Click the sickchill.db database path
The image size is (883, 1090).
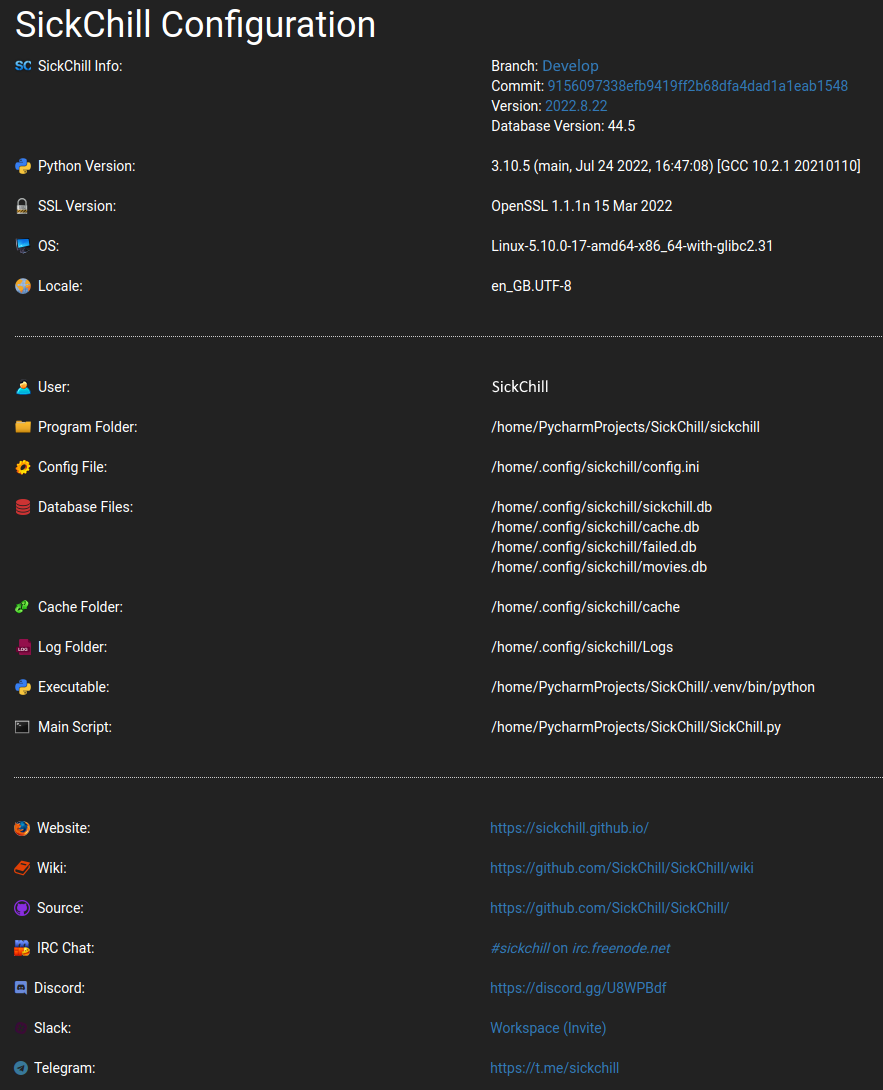(x=601, y=507)
